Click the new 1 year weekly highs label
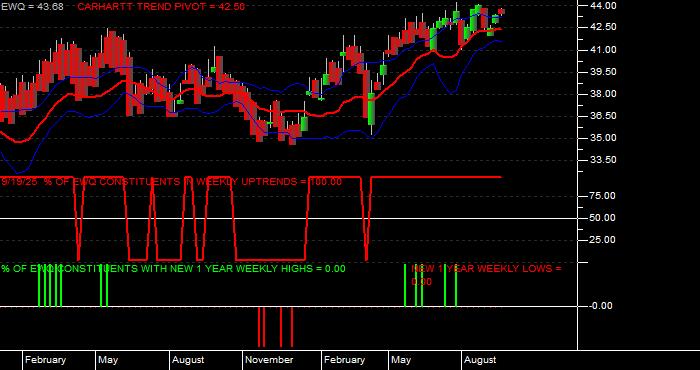Image resolution: width=700 pixels, height=370 pixels. click(x=174, y=269)
